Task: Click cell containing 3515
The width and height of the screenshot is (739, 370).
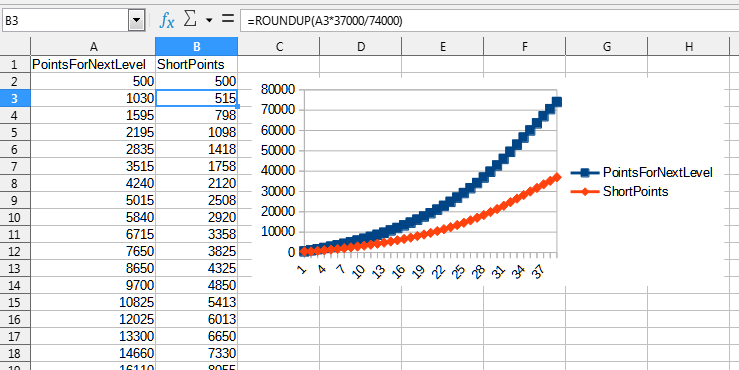Action: click(x=93, y=166)
